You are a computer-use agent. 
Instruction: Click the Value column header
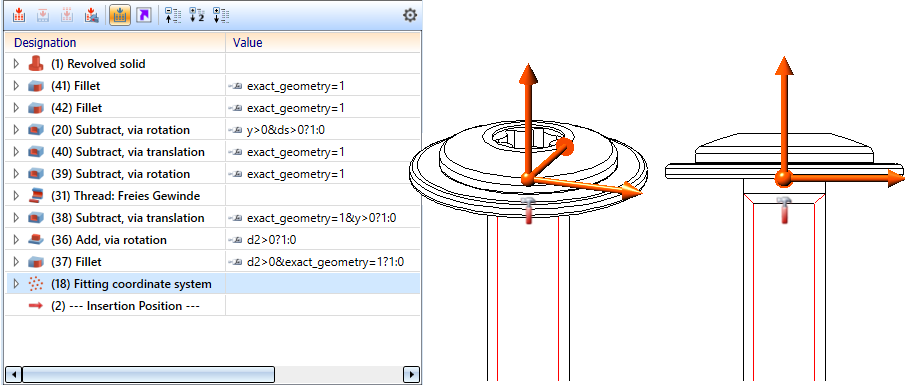pyautogui.click(x=248, y=43)
